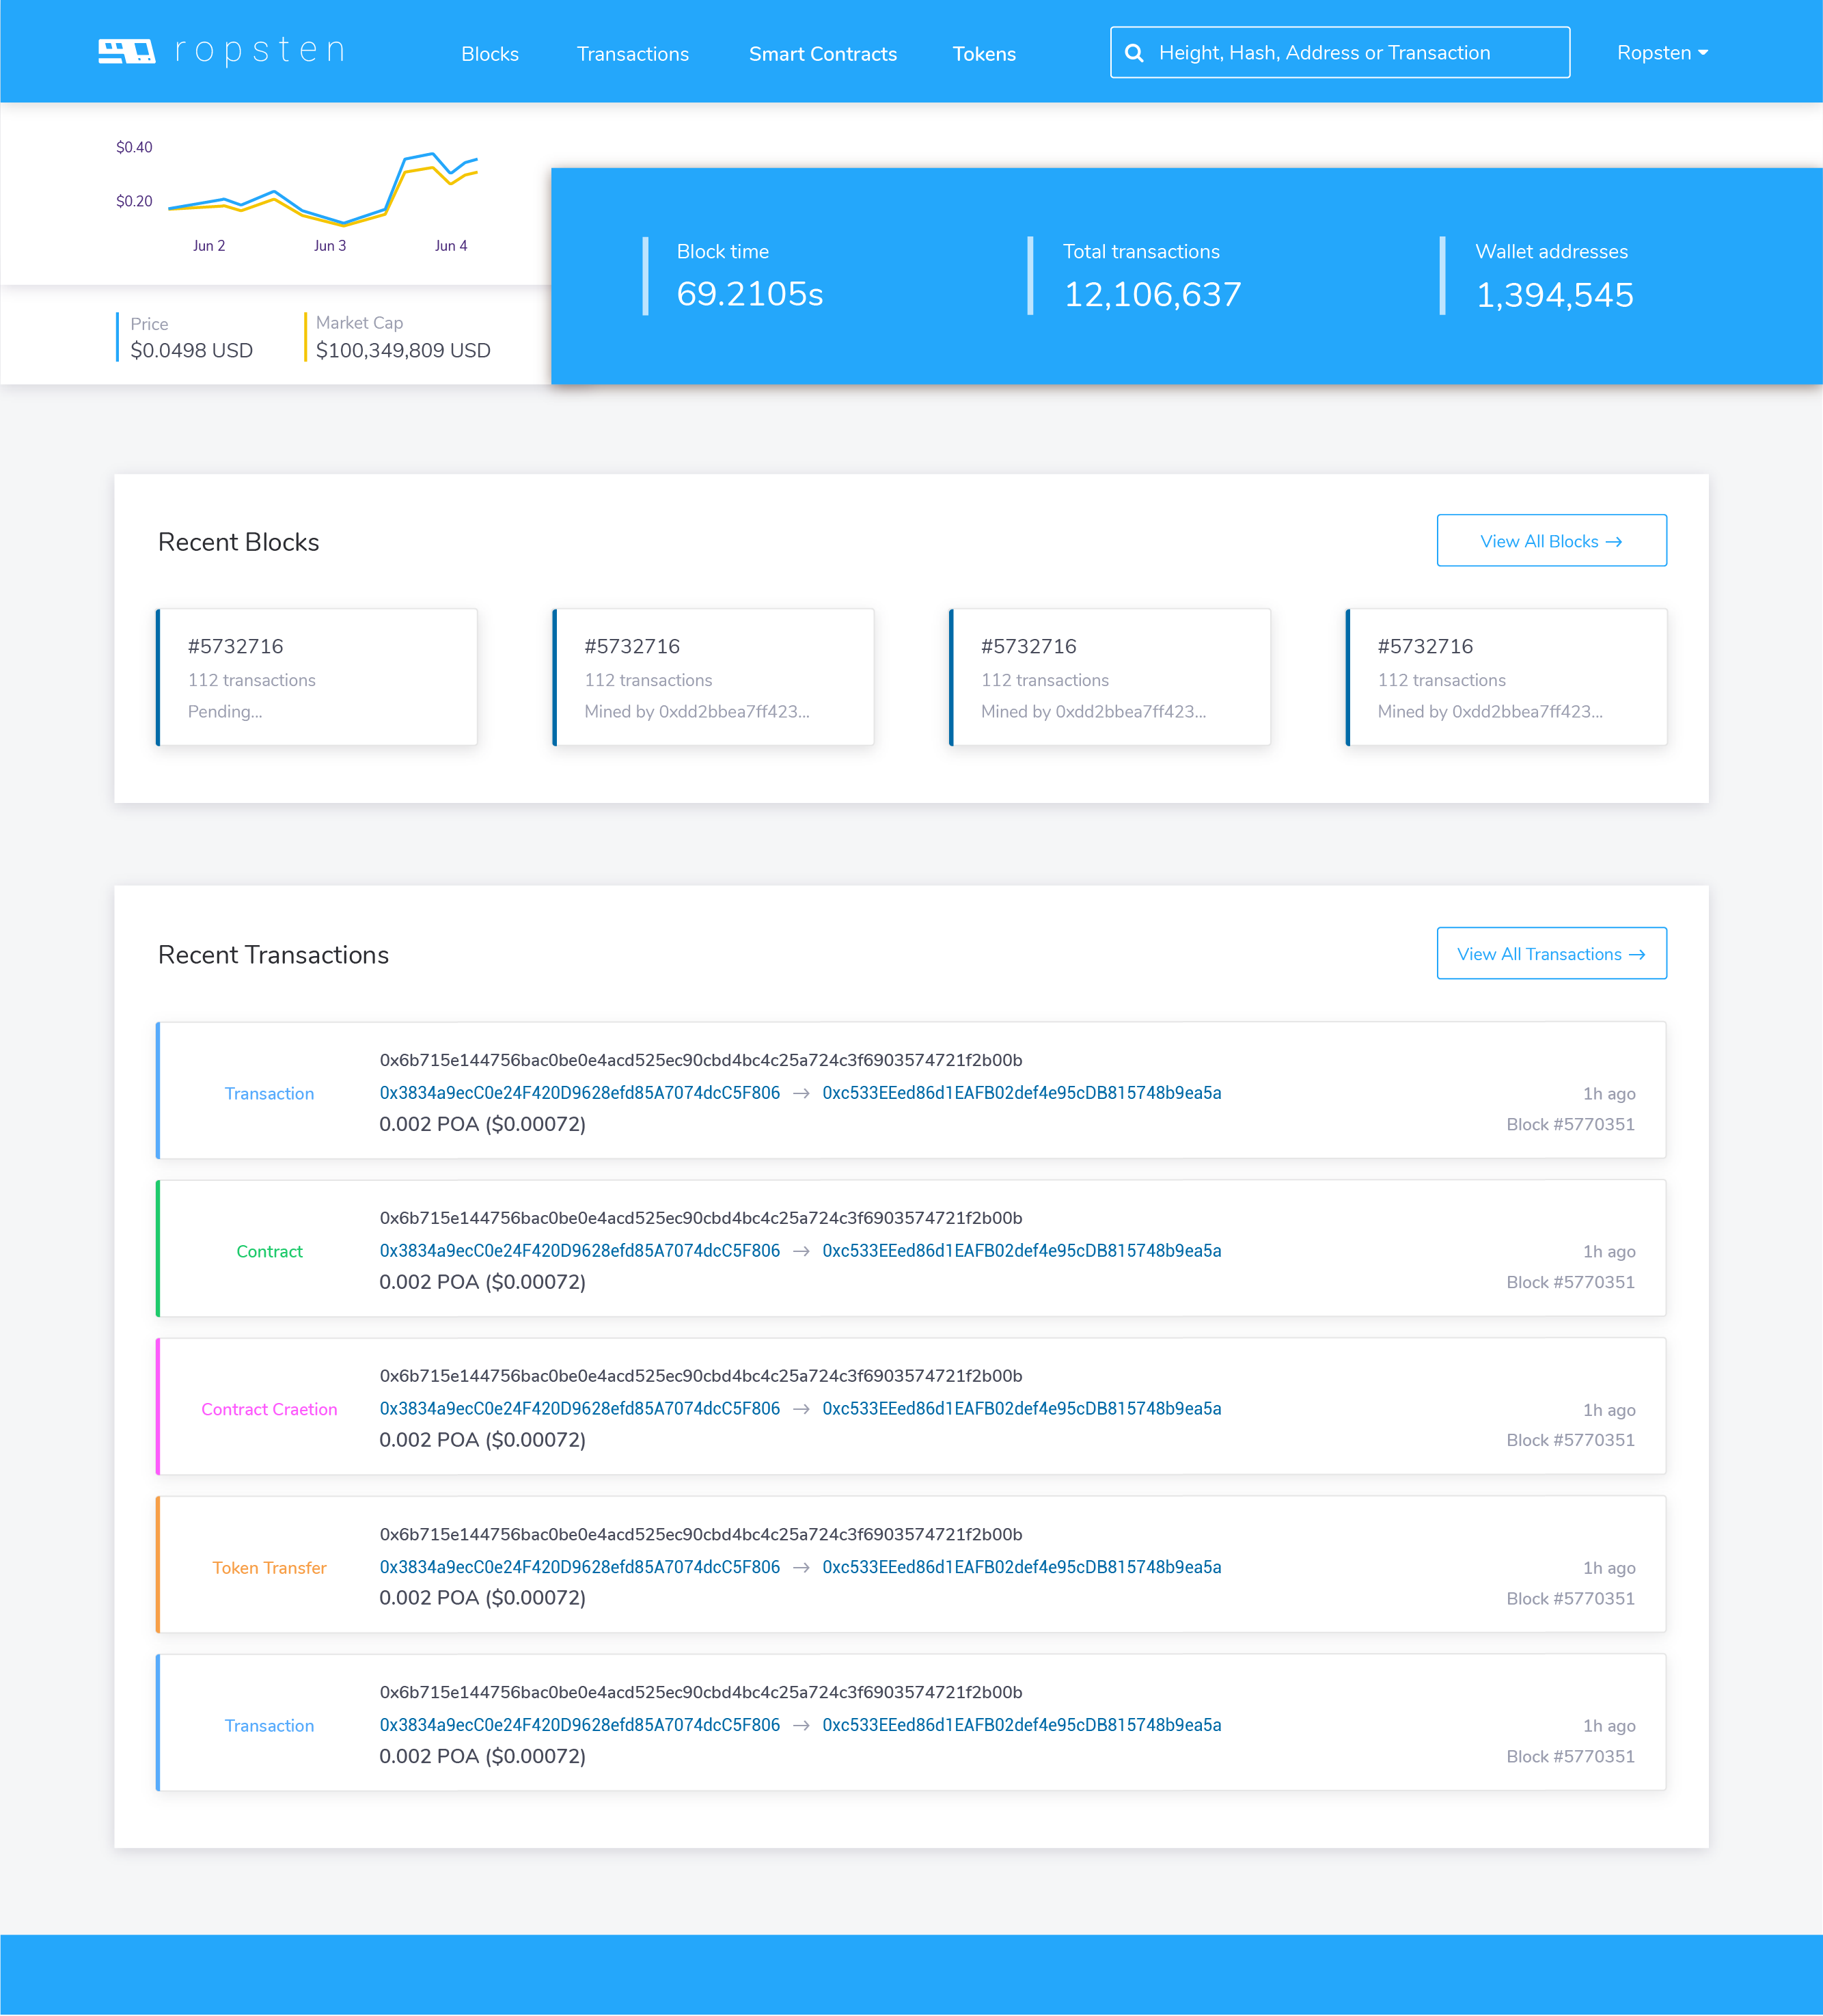
Task: Open the recipient address in the Contract row
Action: [x=1022, y=1251]
